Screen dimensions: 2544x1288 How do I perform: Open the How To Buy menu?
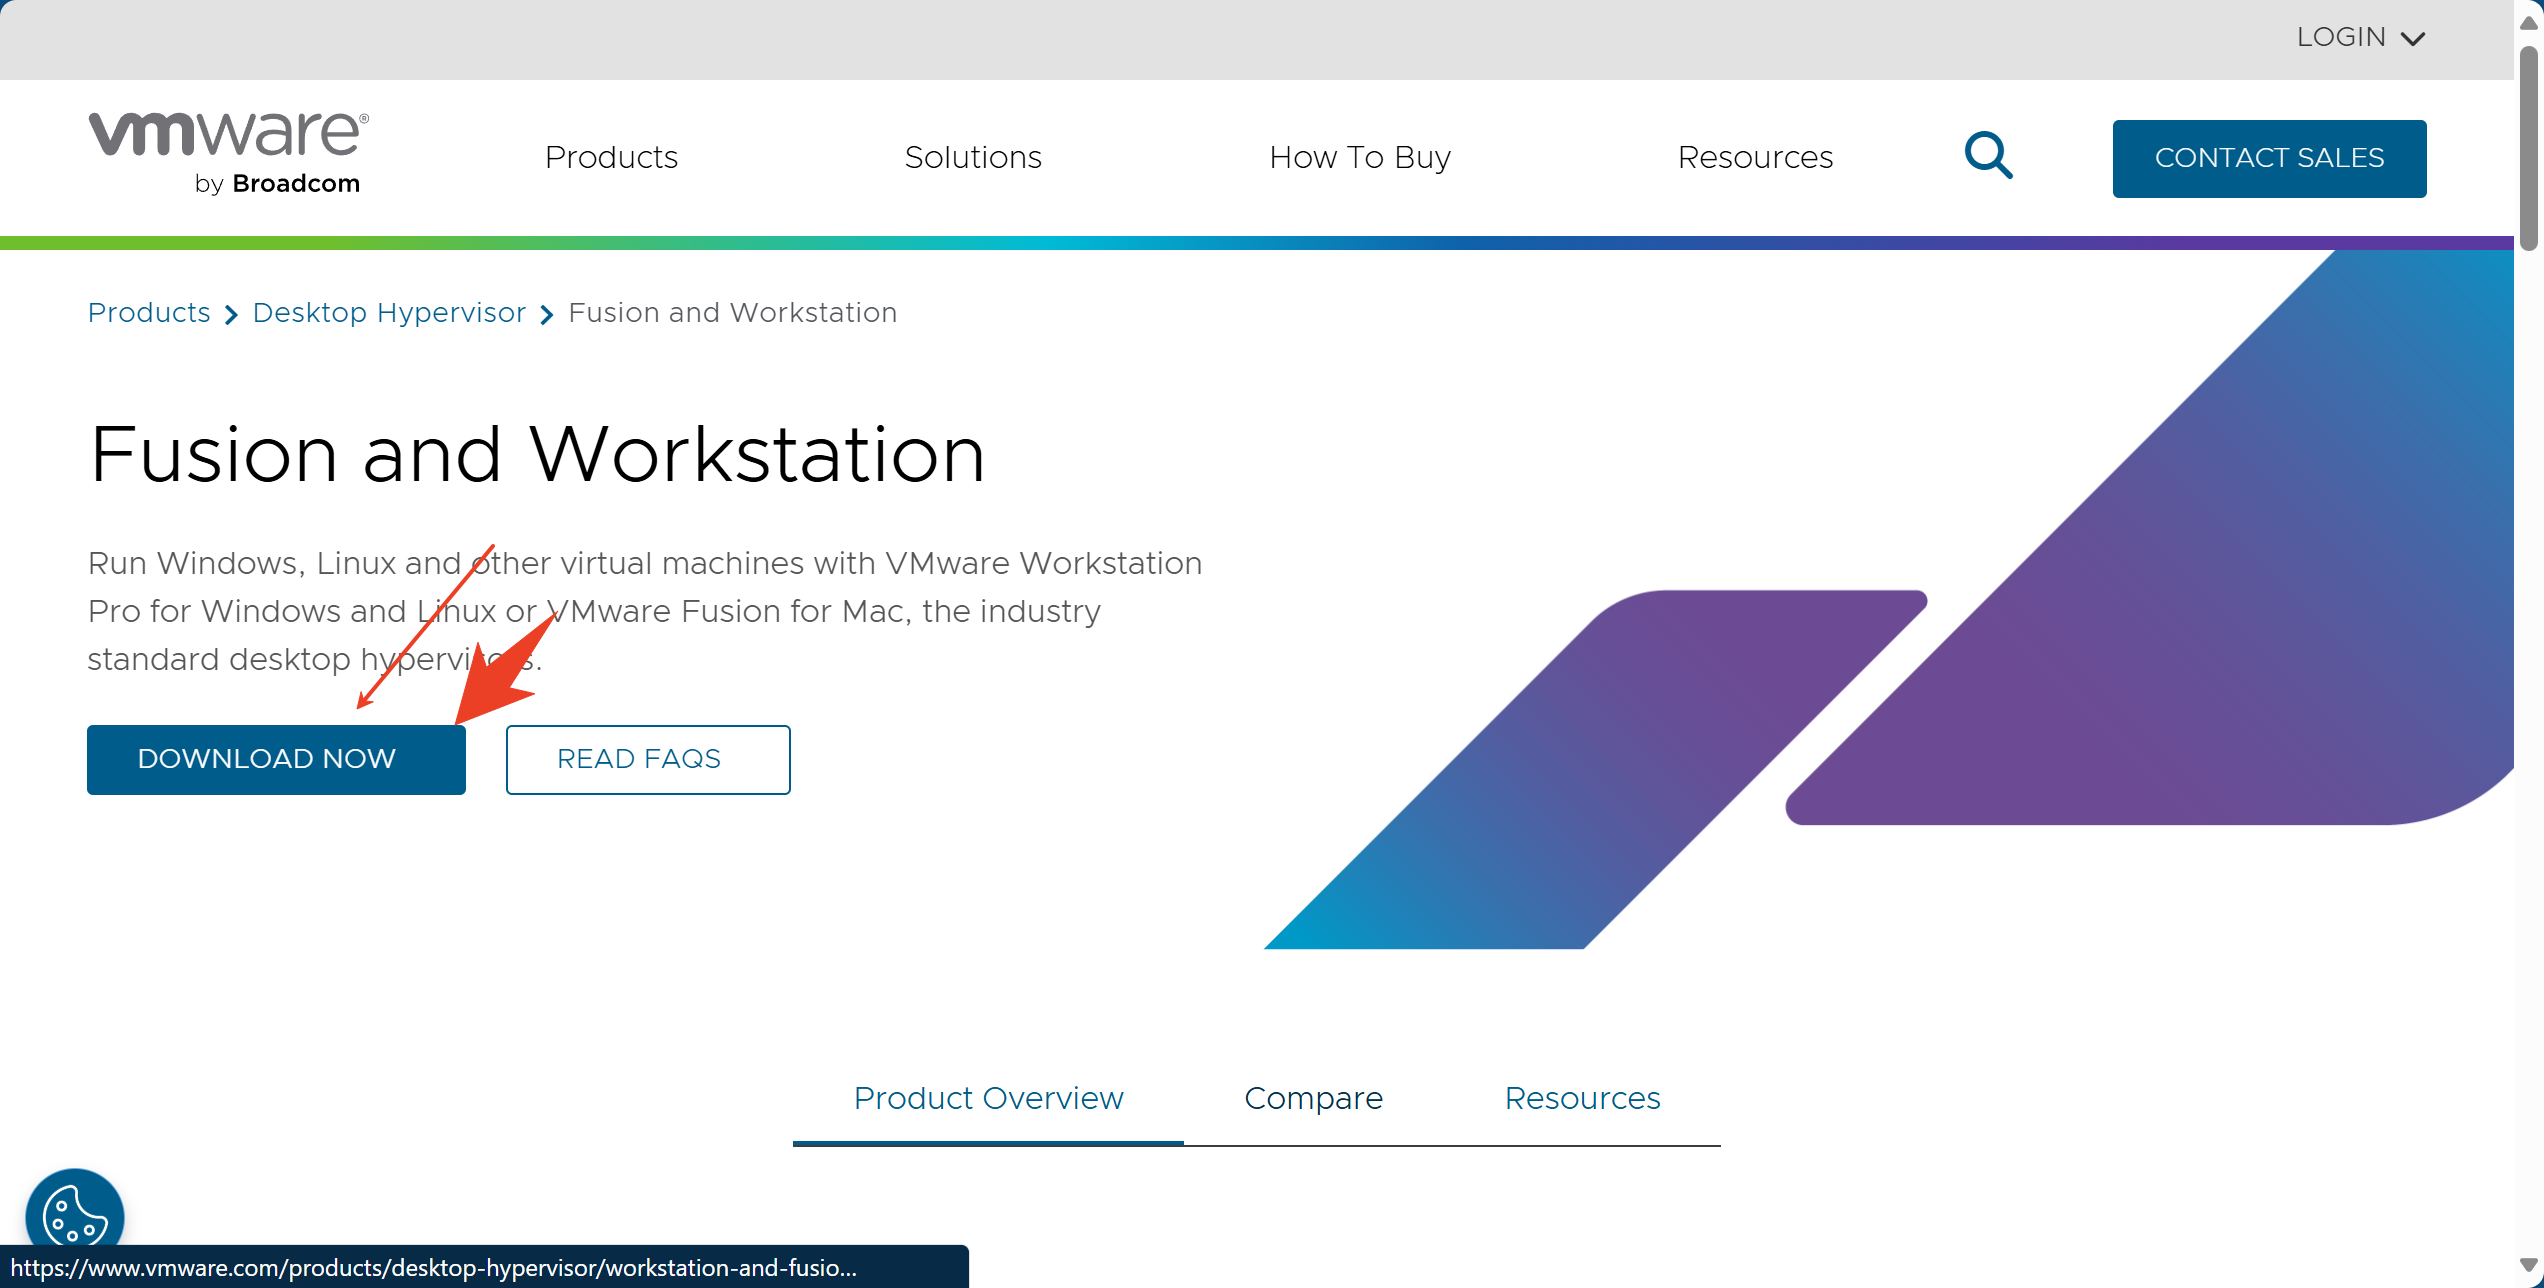click(x=1360, y=157)
